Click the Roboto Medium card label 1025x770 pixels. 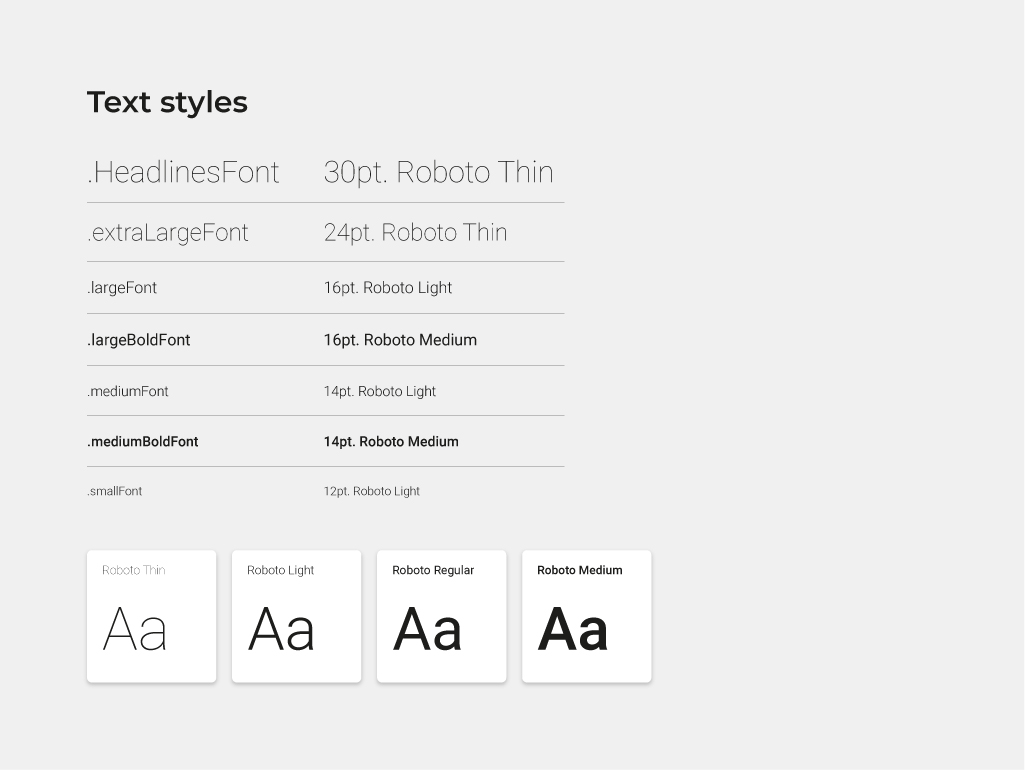(579, 570)
